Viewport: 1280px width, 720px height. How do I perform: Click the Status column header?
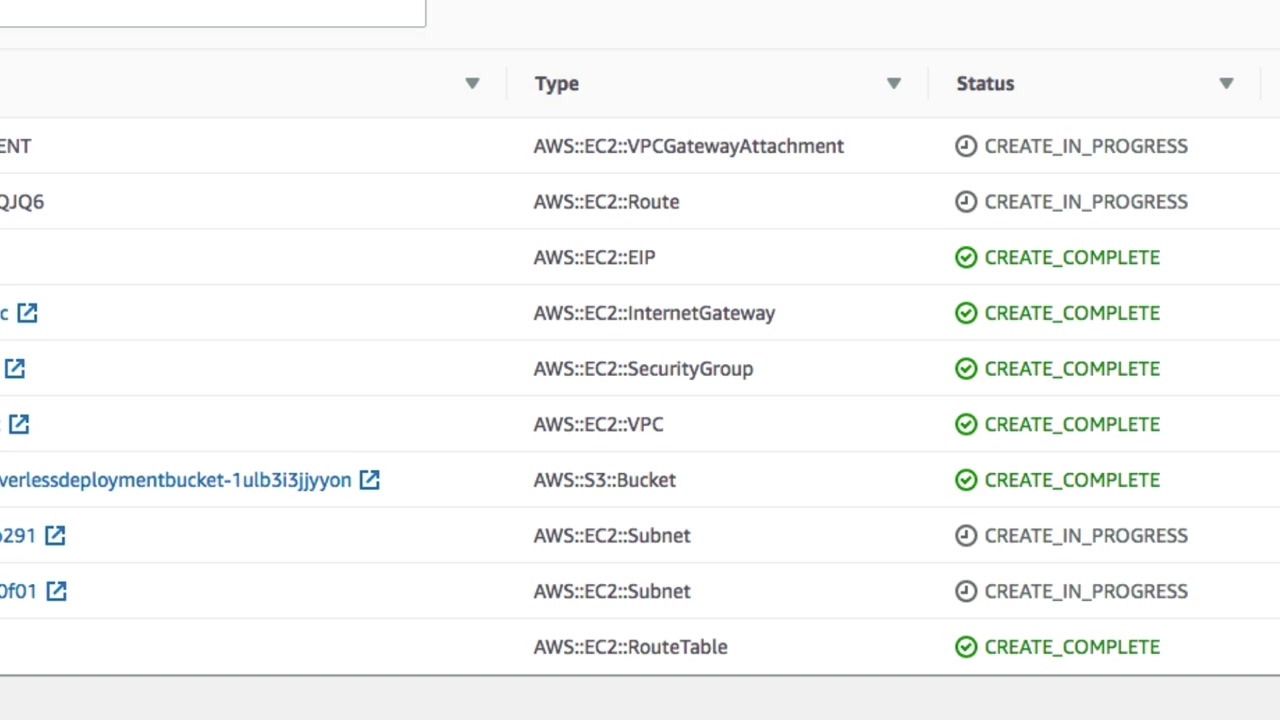pyautogui.click(x=985, y=84)
